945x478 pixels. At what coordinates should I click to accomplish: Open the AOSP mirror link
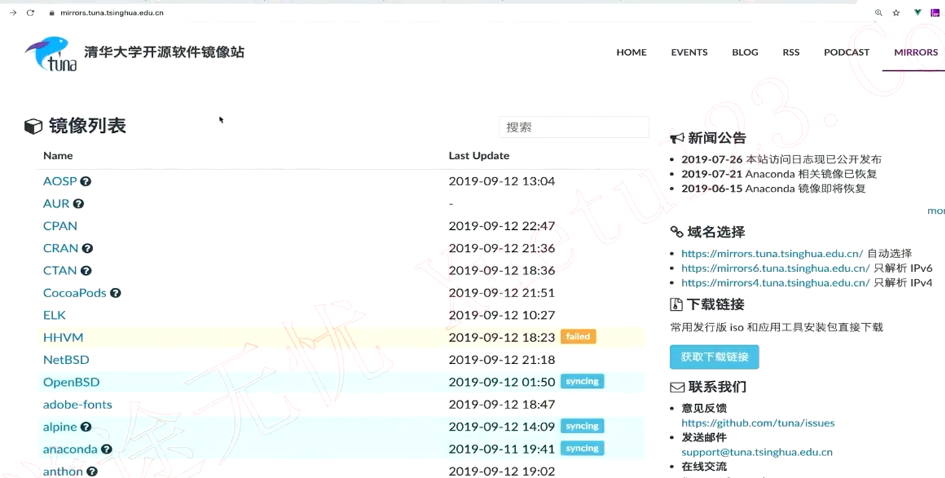pyautogui.click(x=60, y=181)
